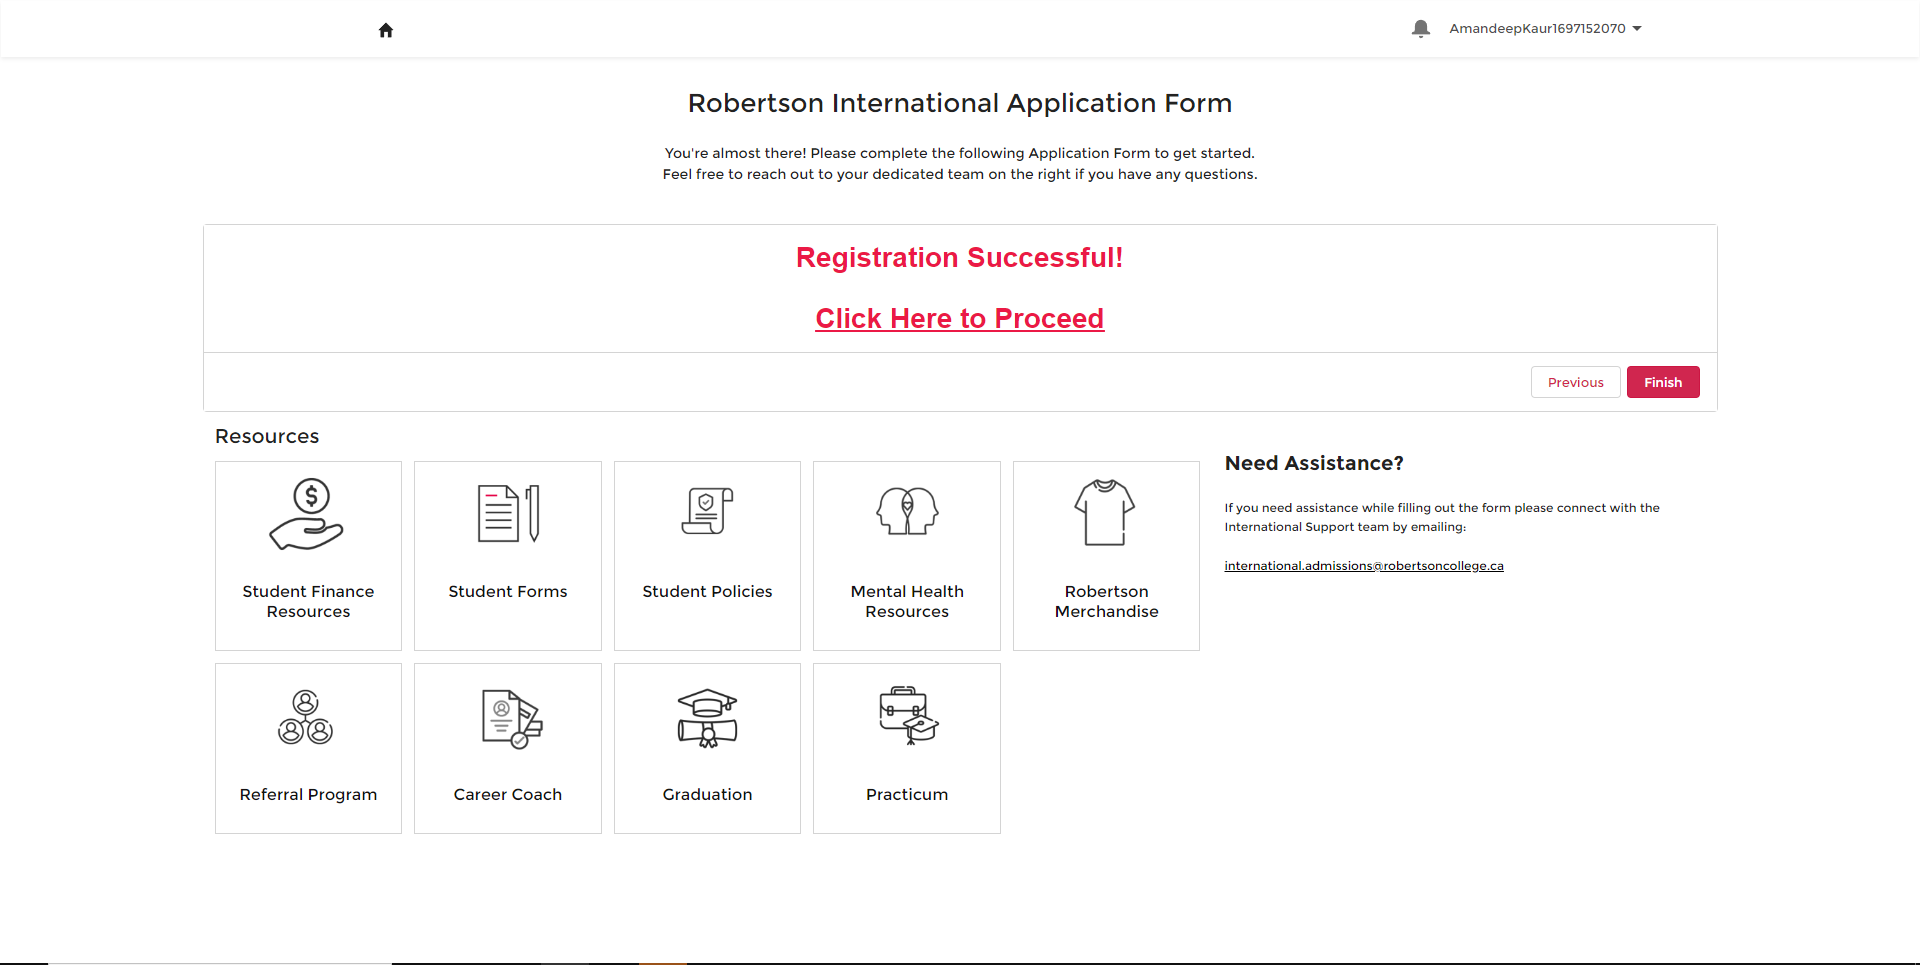1920x965 pixels.
Task: Expand the AmandeepKaur1697152070 account dropdown
Action: [1545, 29]
